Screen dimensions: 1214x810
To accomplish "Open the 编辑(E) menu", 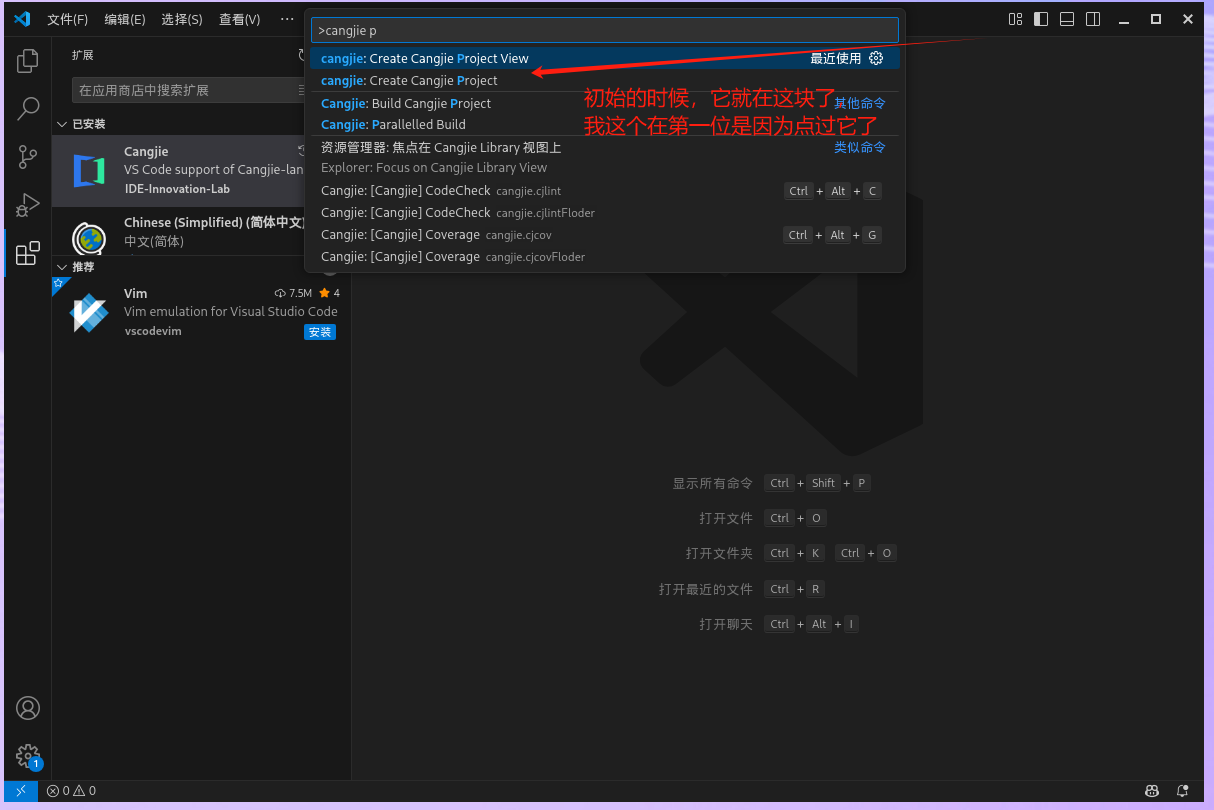I will point(125,19).
